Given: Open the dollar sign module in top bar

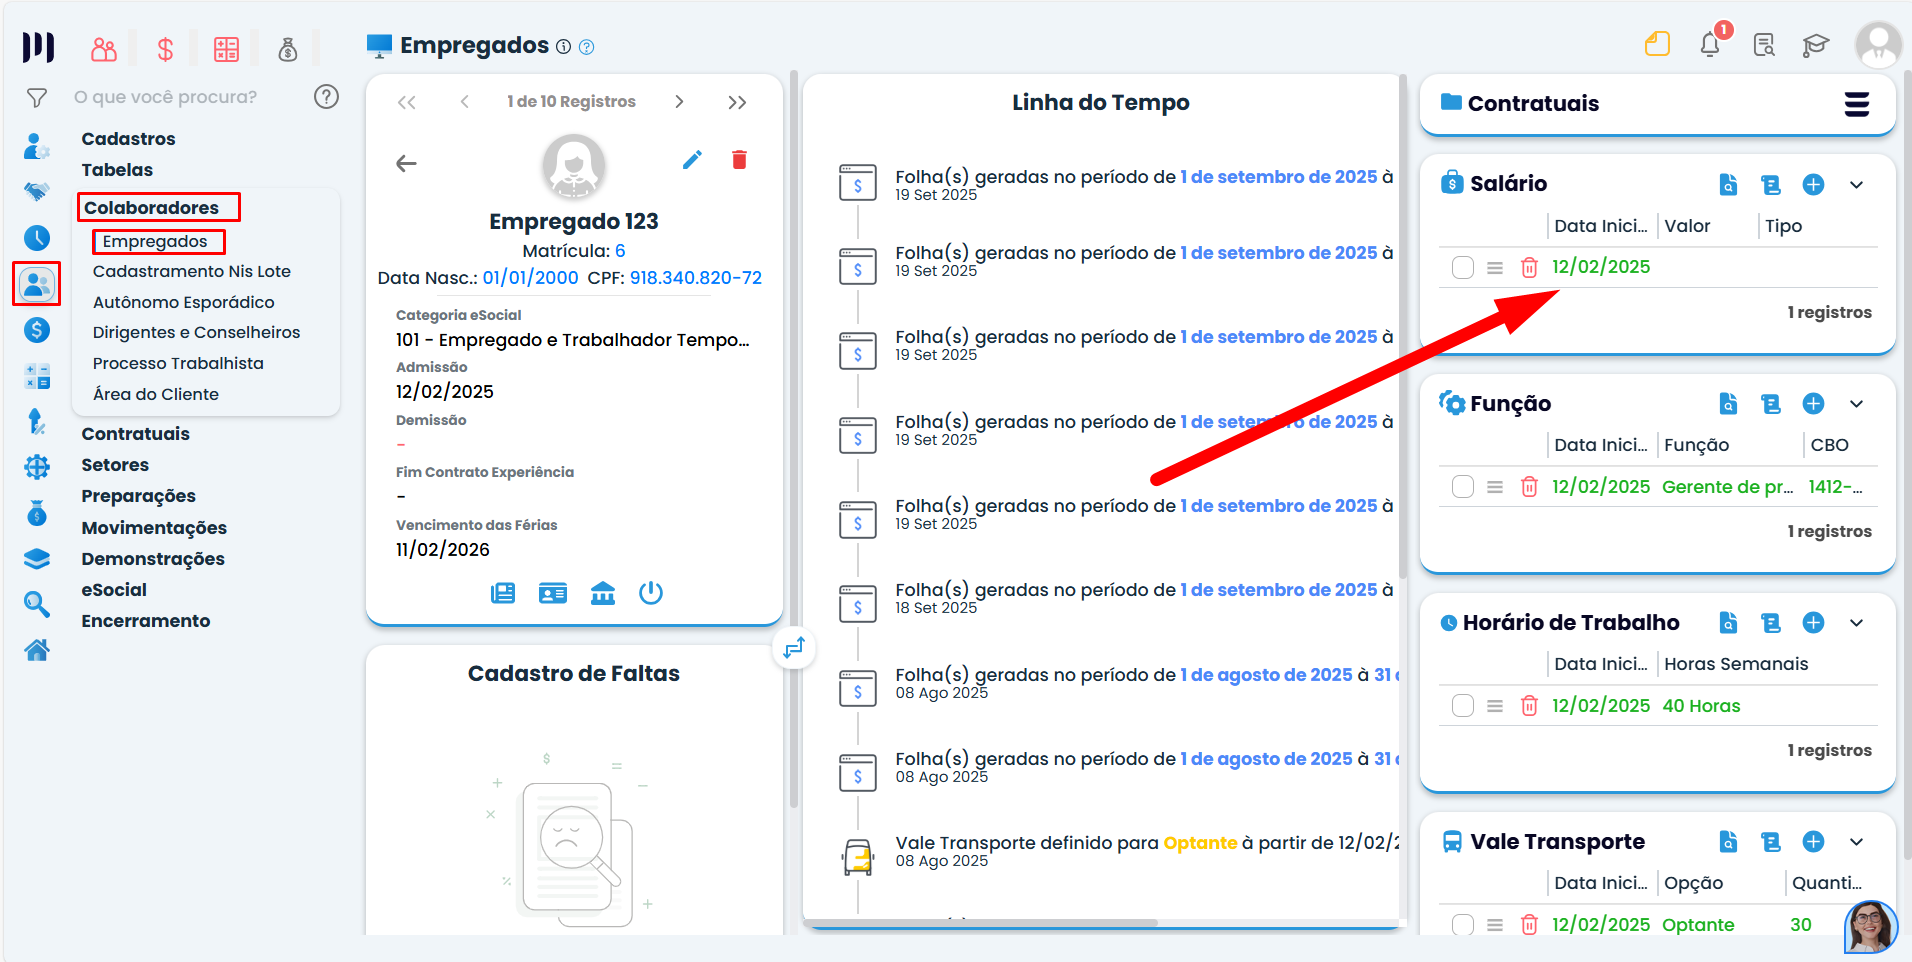Looking at the screenshot, I should (x=166, y=48).
